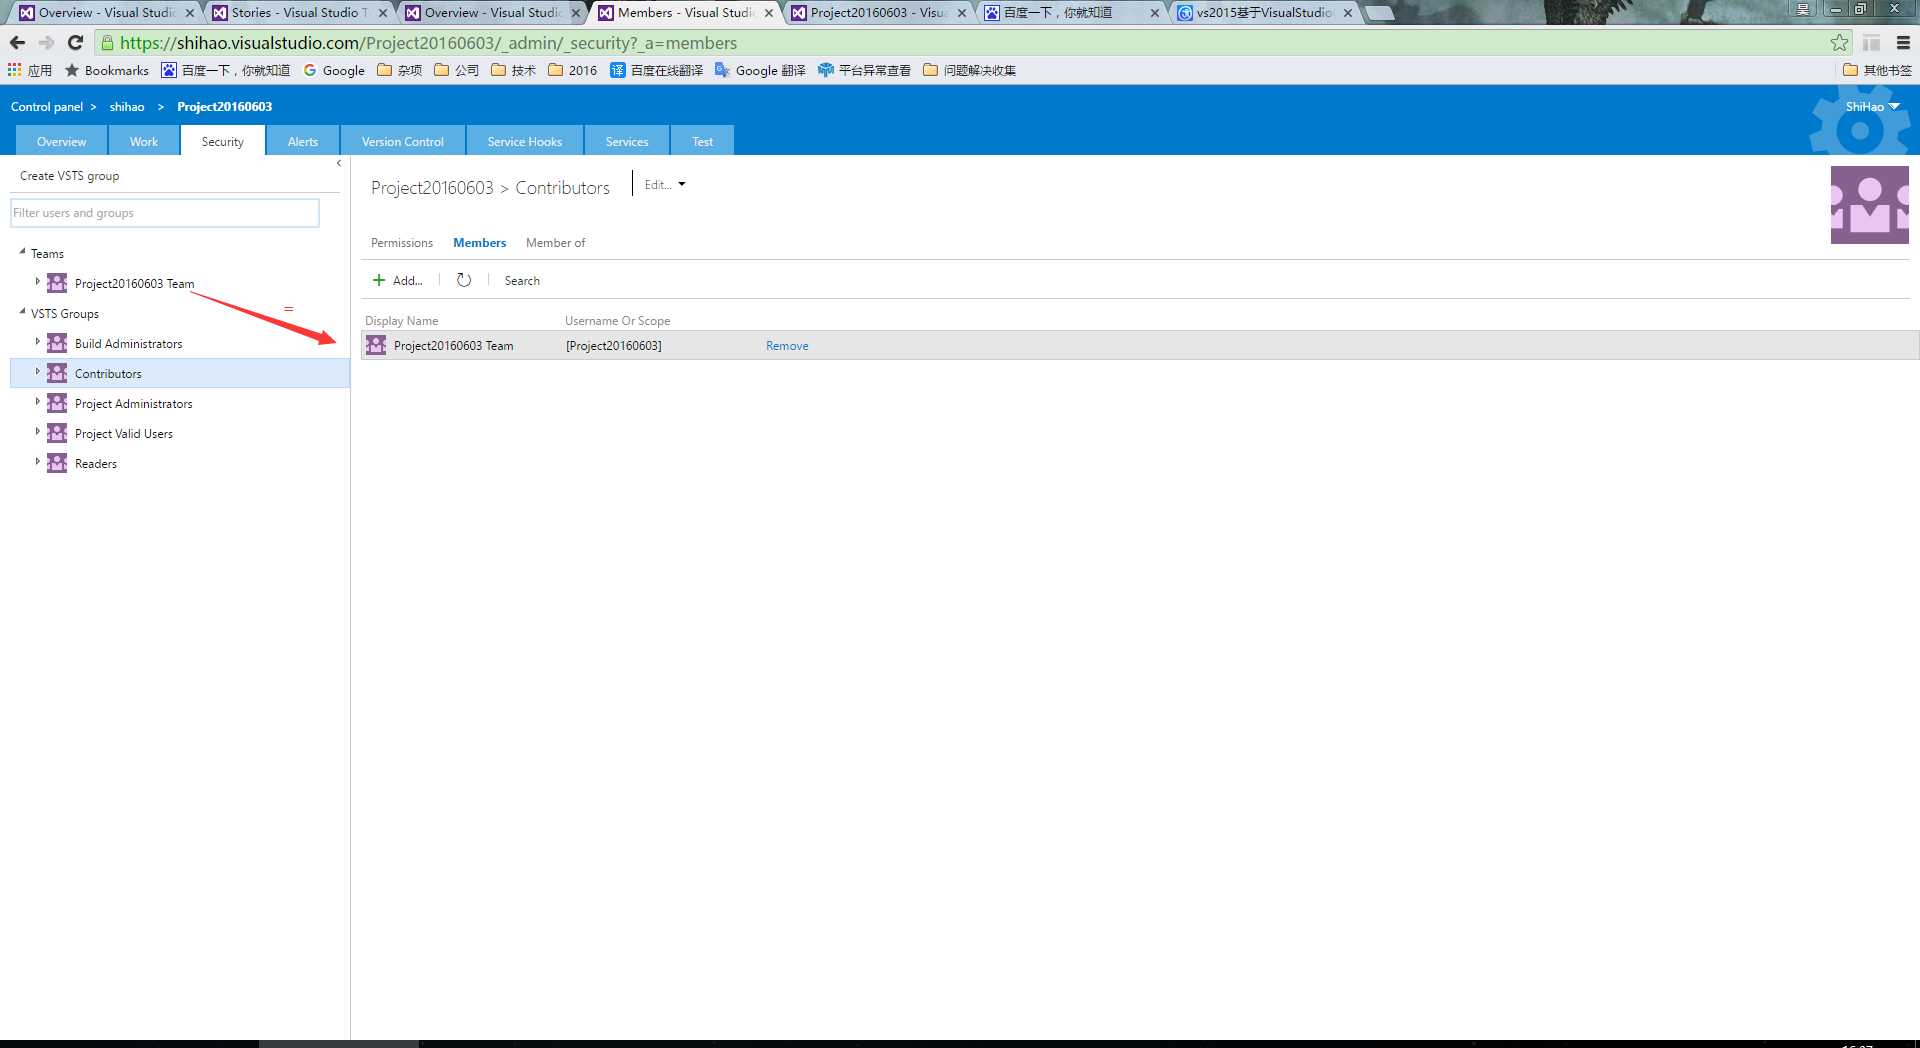Click the Project Valid Users group icon

pos(58,433)
